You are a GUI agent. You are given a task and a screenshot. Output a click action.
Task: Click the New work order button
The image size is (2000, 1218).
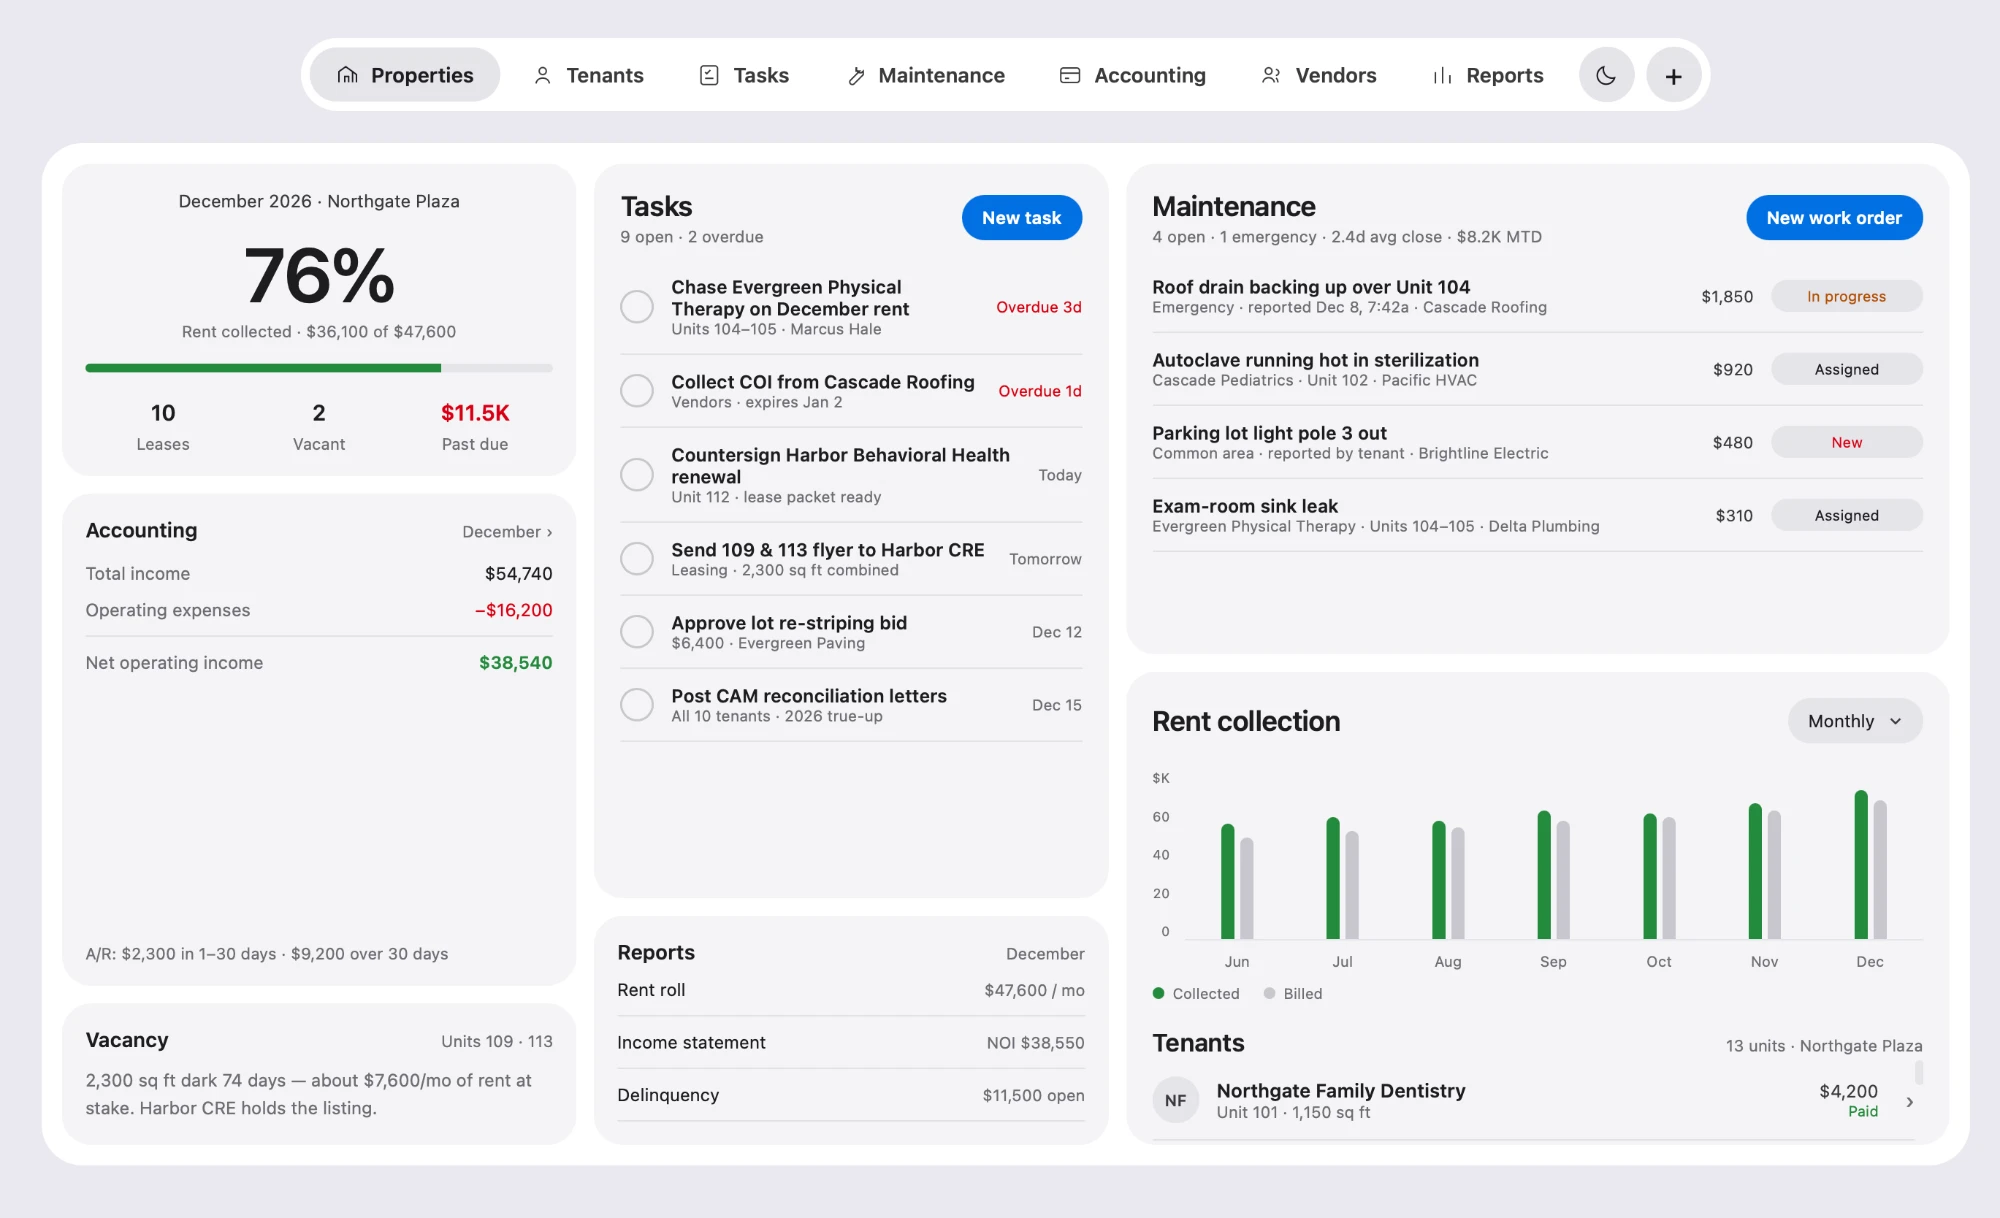pos(1834,218)
